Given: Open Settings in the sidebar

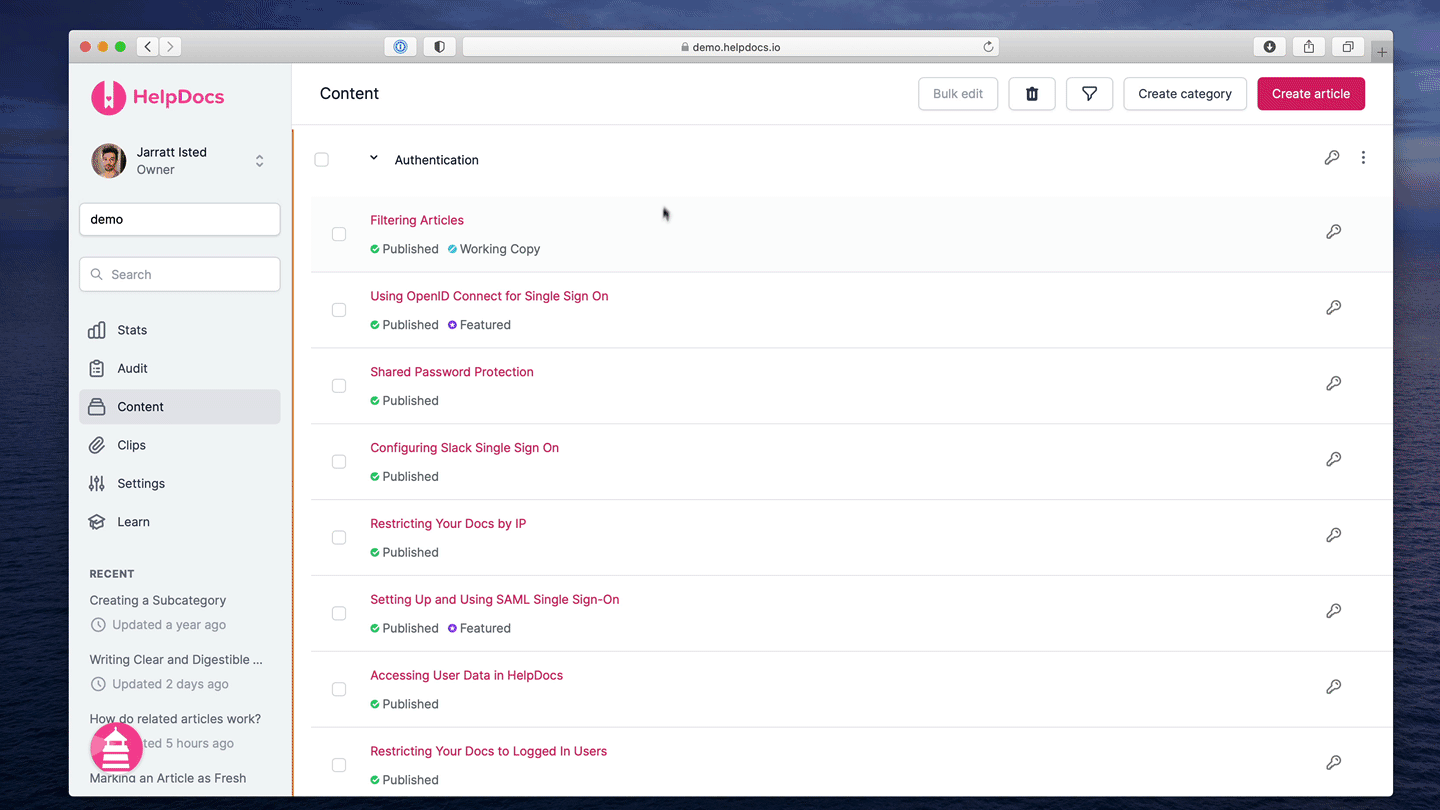Looking at the screenshot, I should [x=180, y=483].
